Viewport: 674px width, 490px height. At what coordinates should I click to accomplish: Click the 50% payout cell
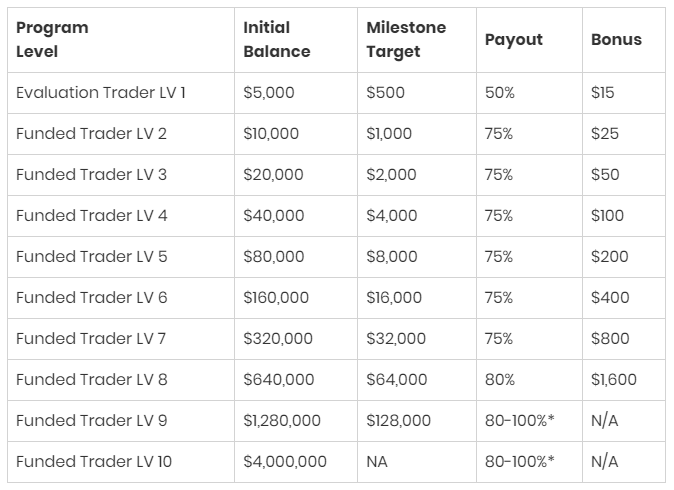[x=500, y=93]
